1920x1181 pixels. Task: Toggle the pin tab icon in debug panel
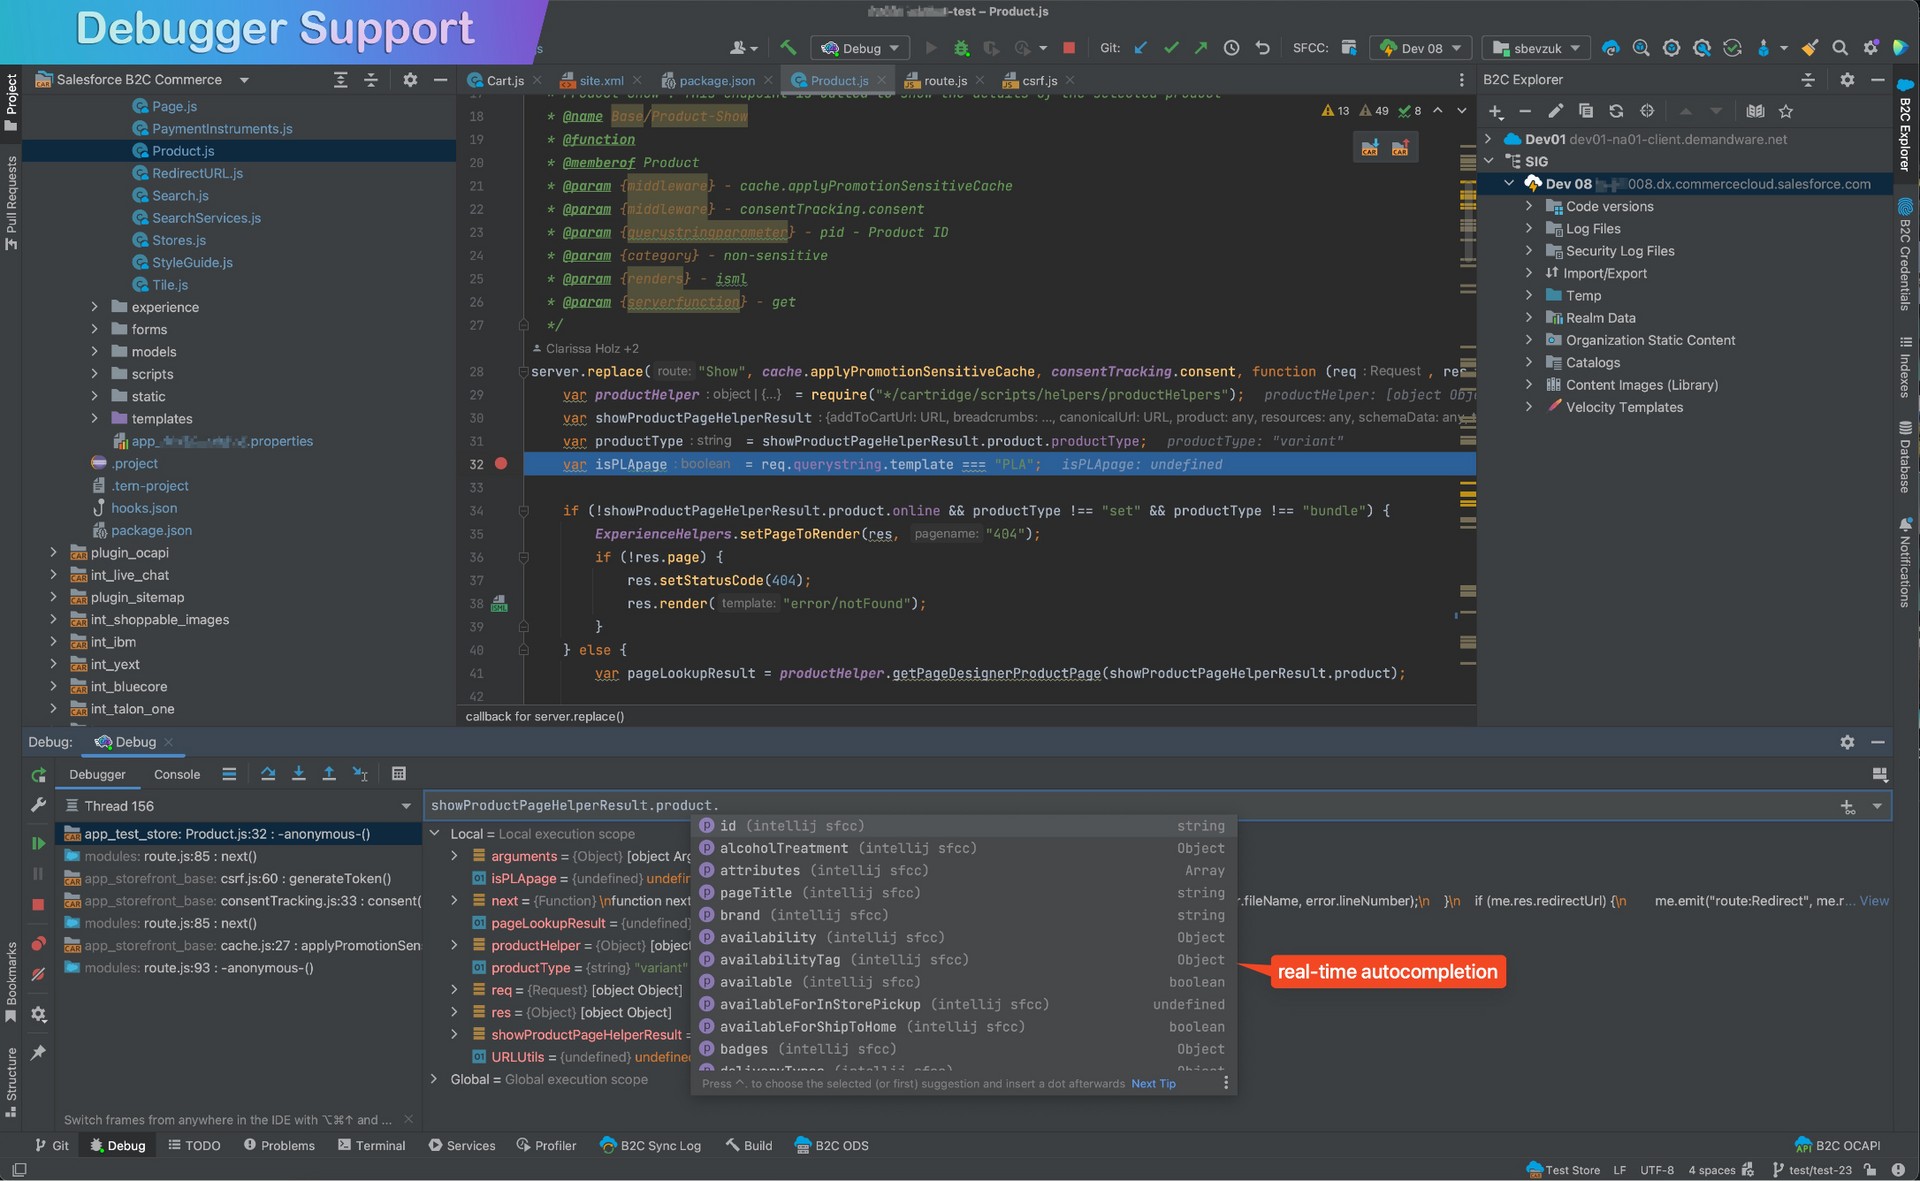38,1052
